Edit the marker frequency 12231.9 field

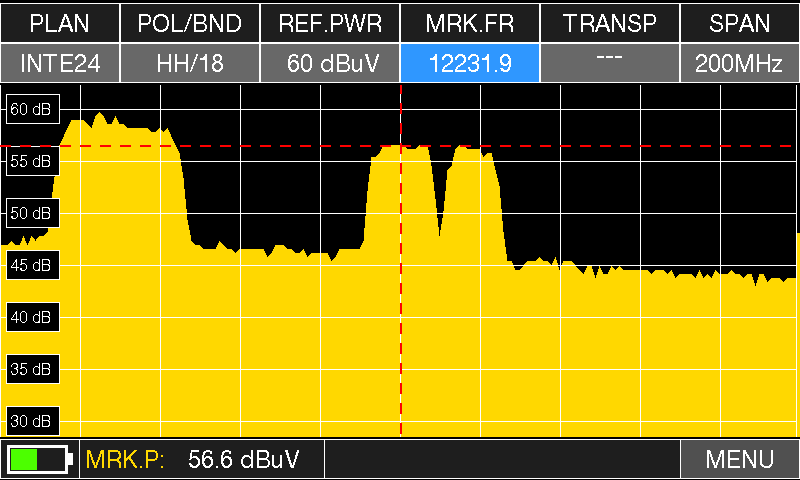coord(470,63)
